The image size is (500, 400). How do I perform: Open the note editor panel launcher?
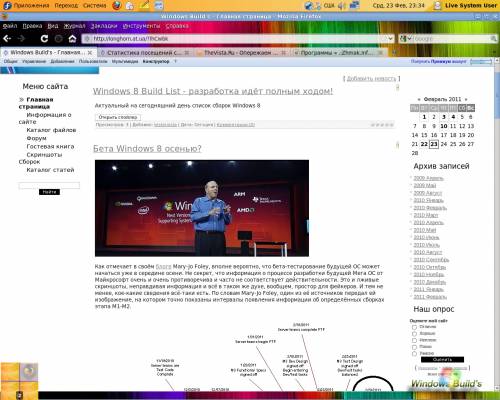[144, 5]
